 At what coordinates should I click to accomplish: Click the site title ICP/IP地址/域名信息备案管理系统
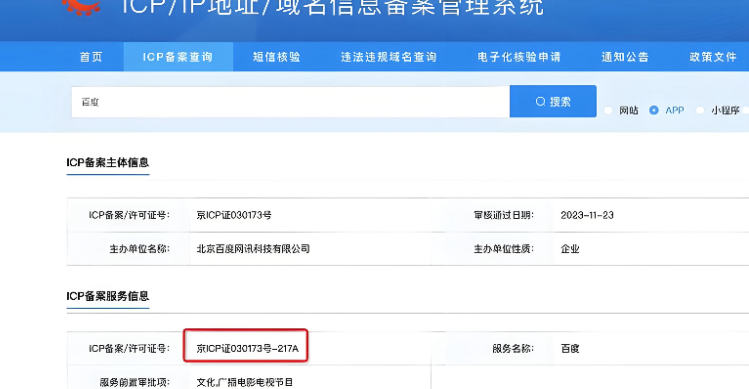point(333,7)
